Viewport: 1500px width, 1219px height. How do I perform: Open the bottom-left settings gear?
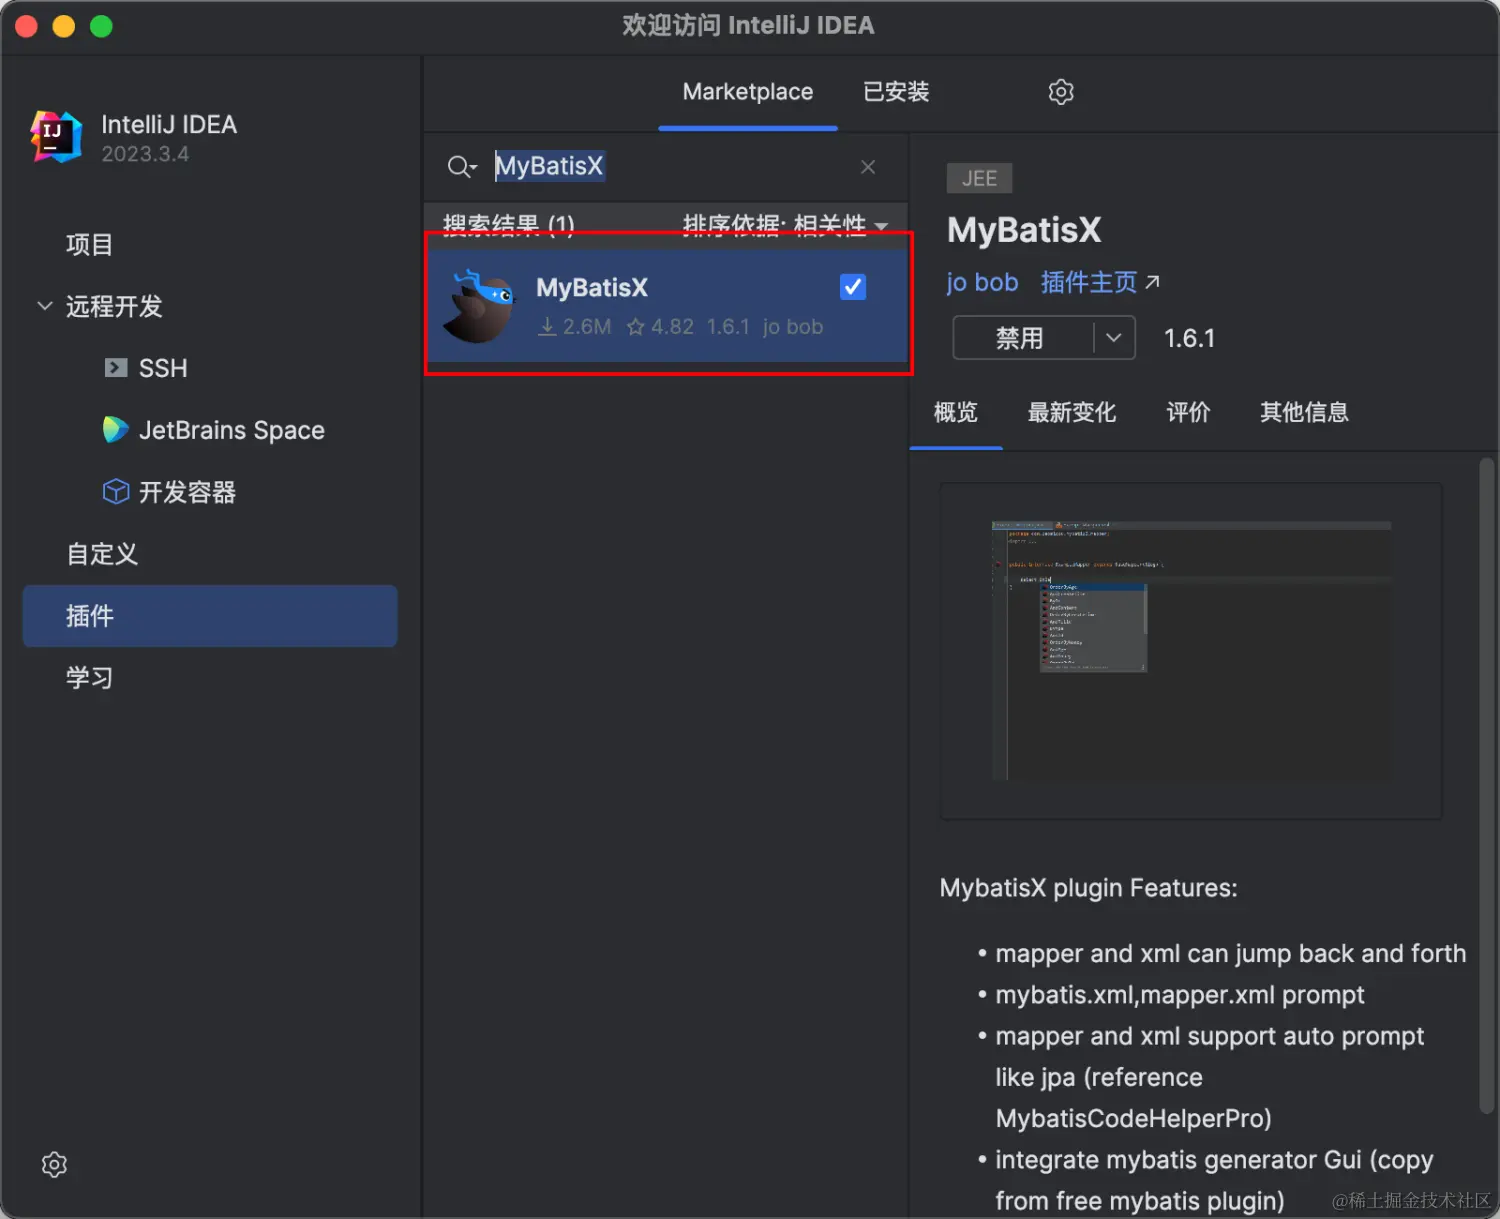coord(54,1165)
